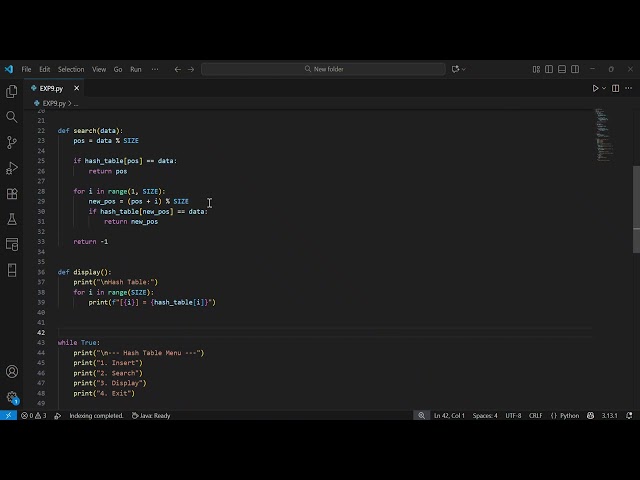Click the editor vertical scrollbar thumb
640x480 pixels.
[x=636, y=209]
